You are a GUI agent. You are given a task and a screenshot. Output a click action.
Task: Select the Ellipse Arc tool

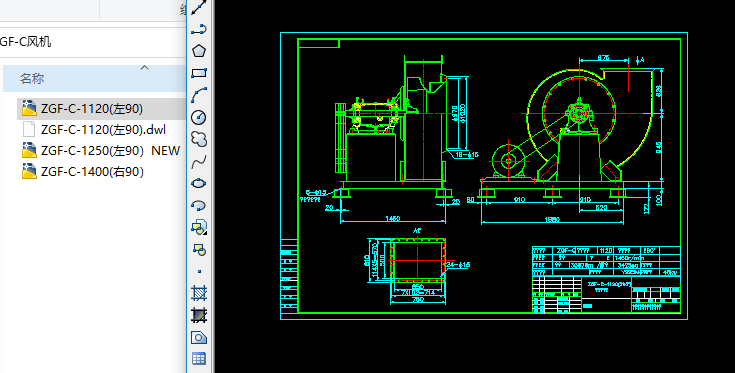tap(199, 205)
